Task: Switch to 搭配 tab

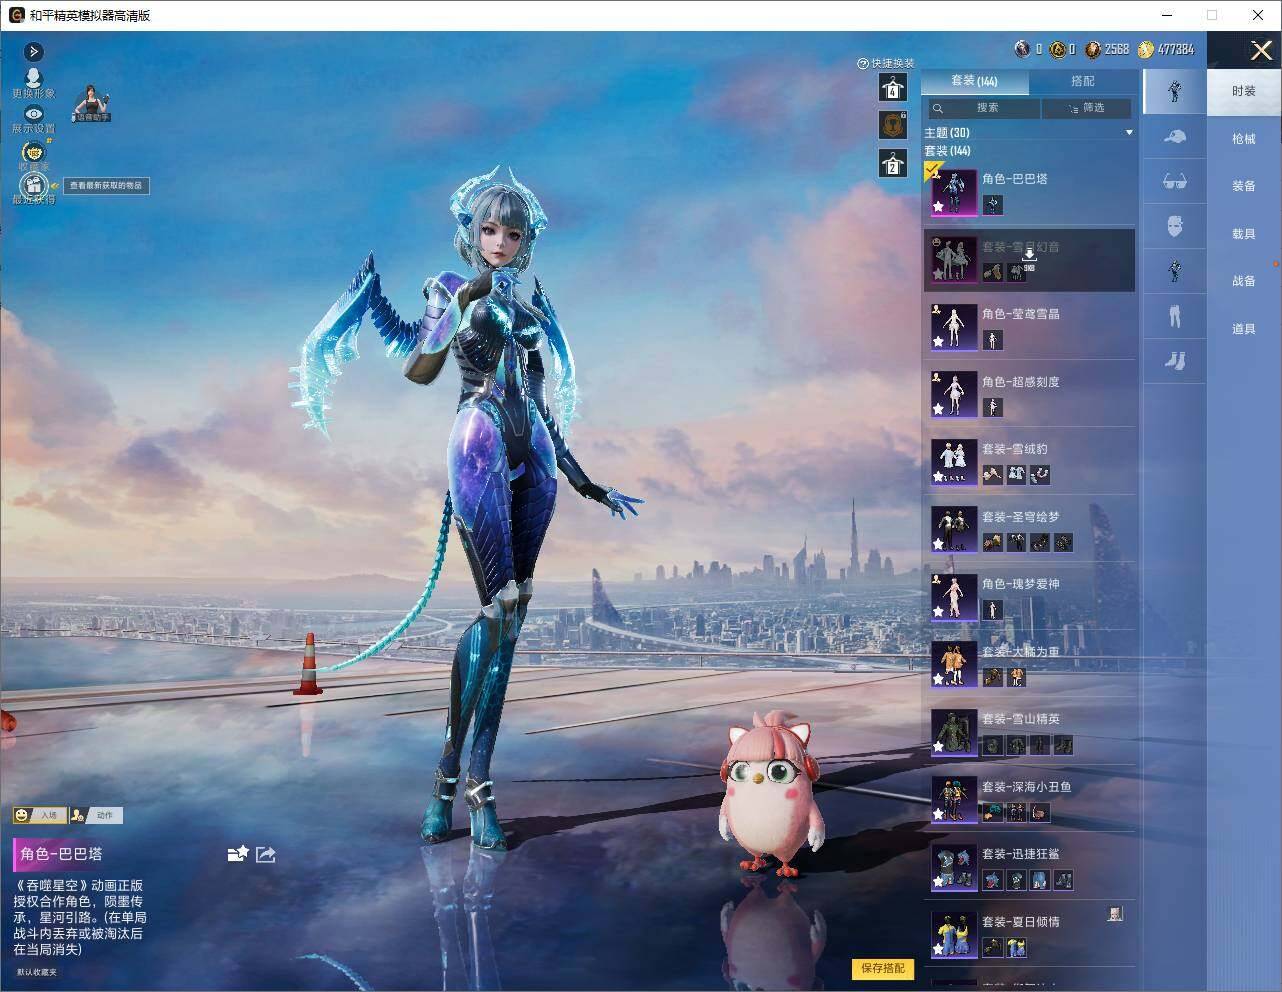Action: (1082, 81)
